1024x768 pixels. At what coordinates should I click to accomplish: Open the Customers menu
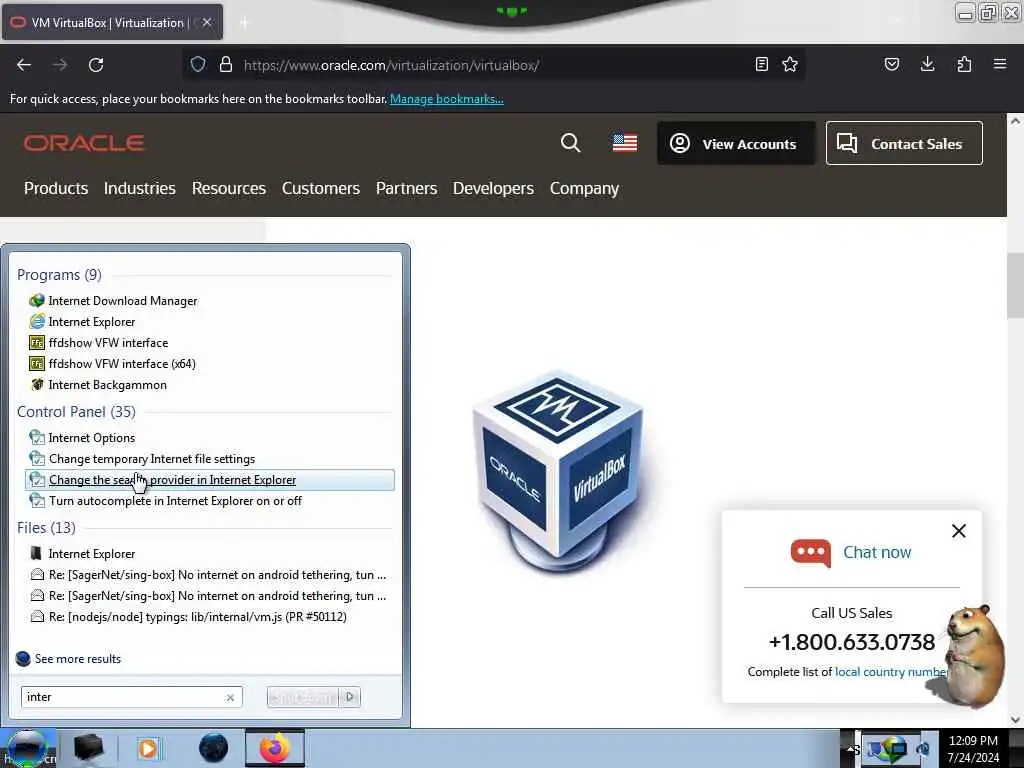click(x=321, y=188)
